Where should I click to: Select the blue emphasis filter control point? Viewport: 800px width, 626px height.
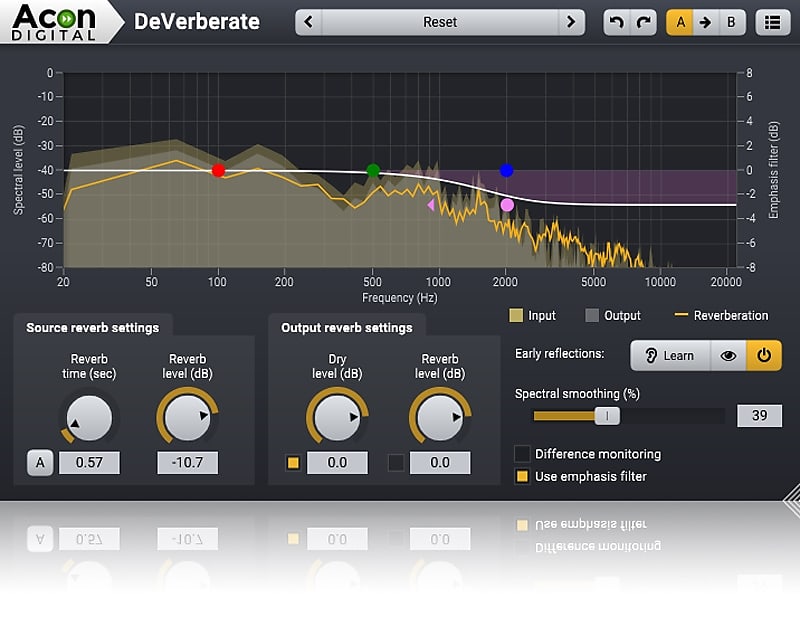[506, 169]
